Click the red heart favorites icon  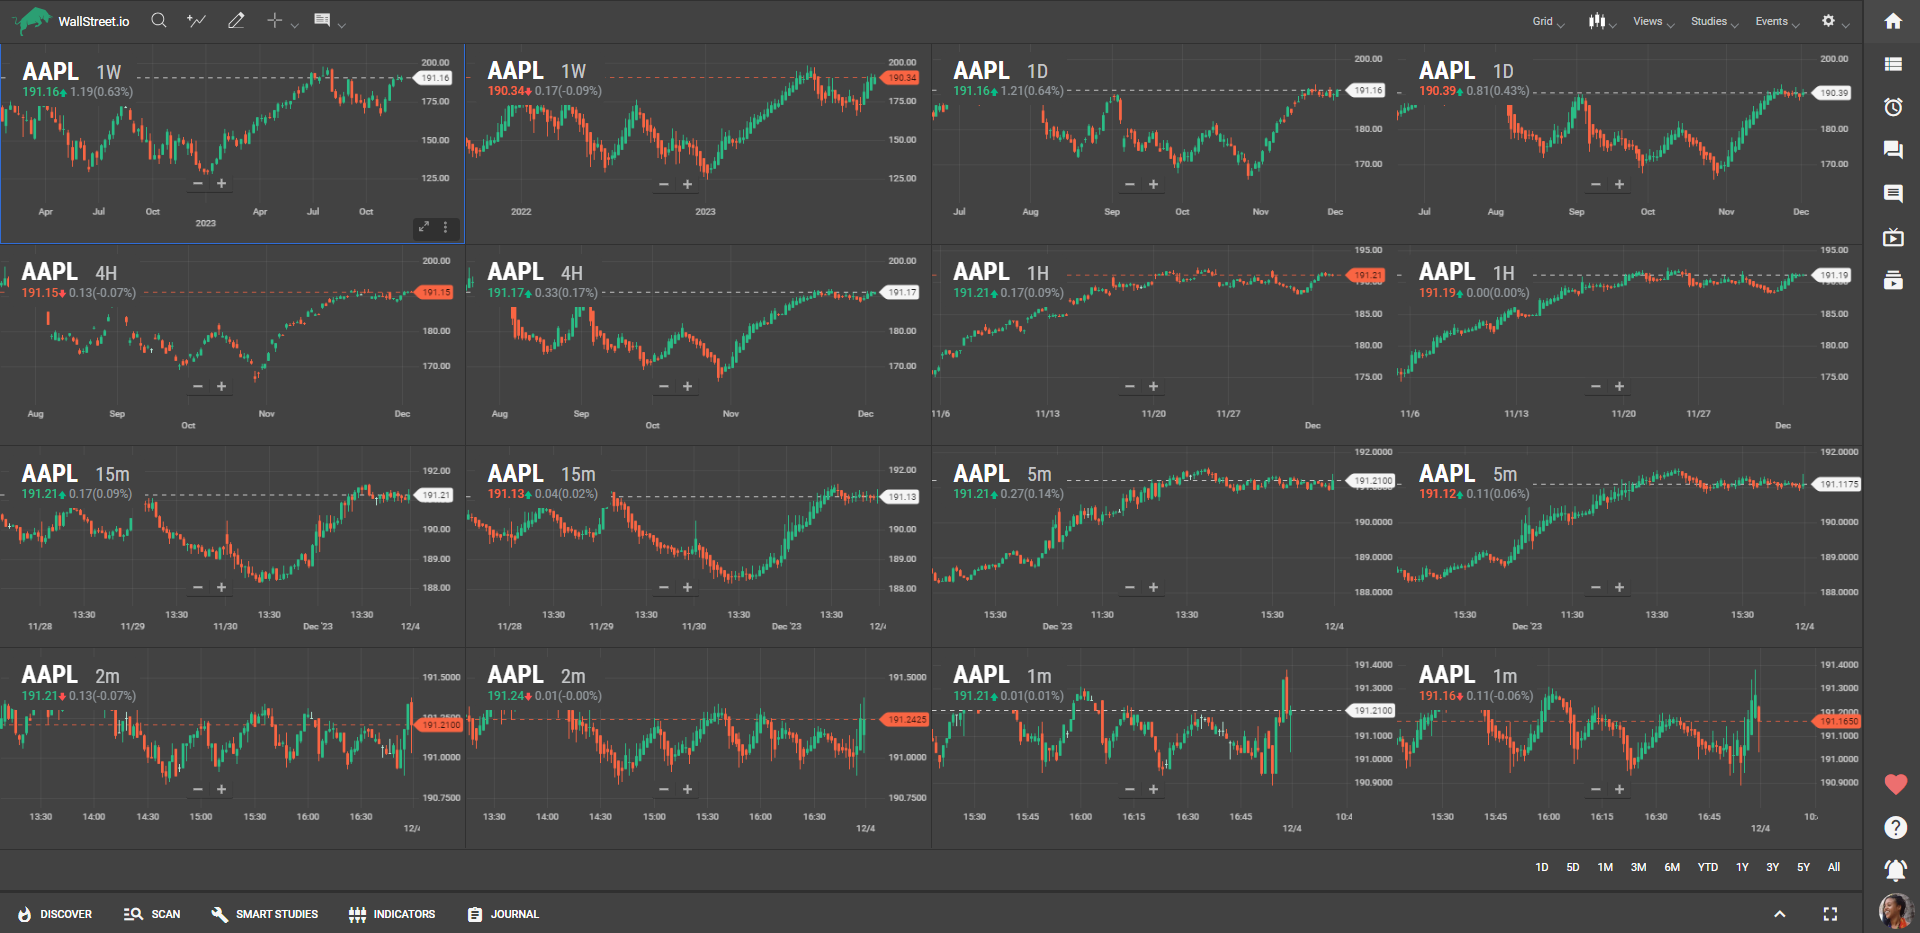pos(1895,784)
